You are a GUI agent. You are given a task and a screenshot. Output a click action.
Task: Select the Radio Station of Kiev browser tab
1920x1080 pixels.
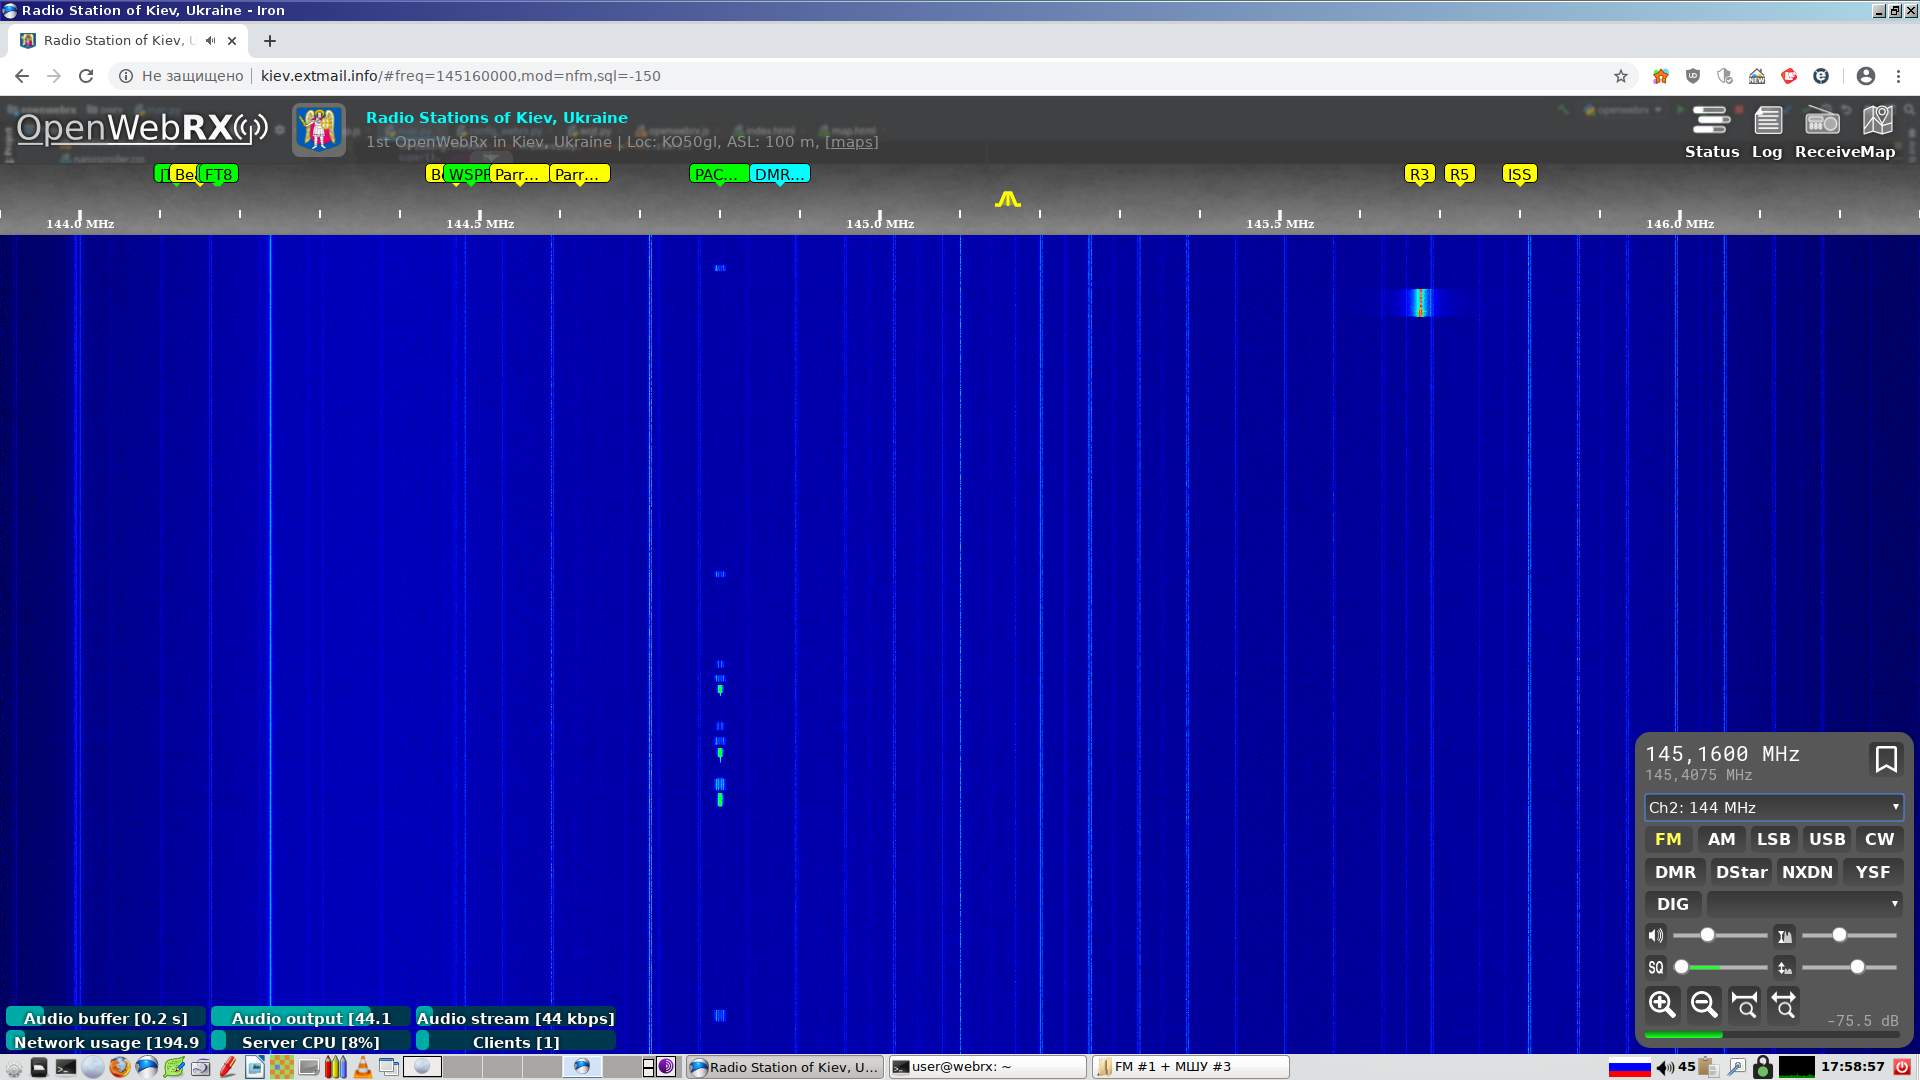(128, 41)
